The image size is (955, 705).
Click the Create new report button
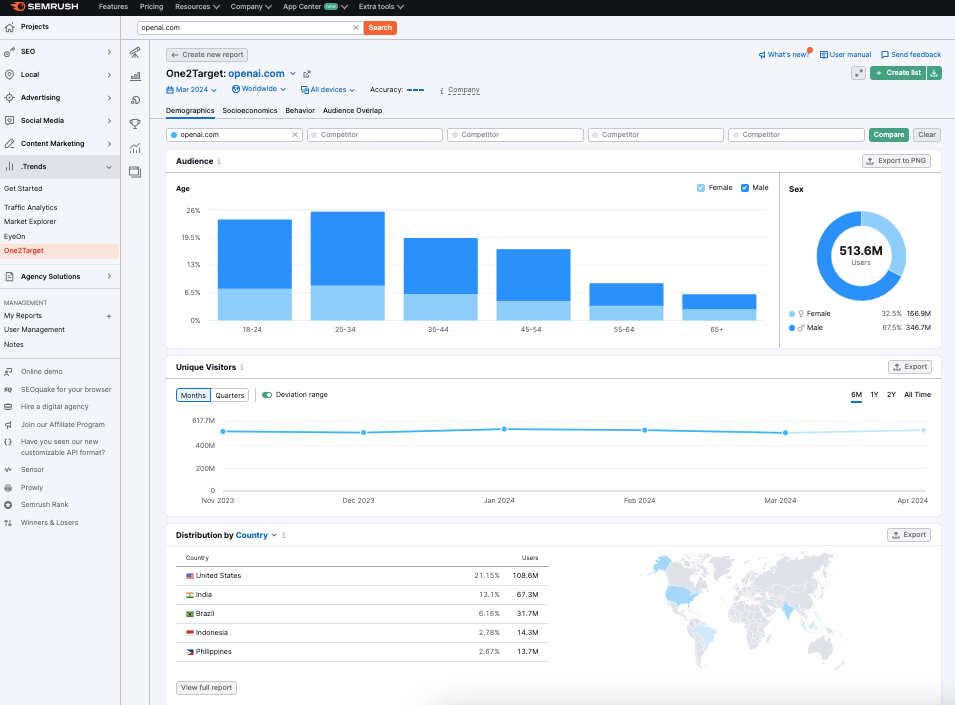pyautogui.click(x=207, y=55)
